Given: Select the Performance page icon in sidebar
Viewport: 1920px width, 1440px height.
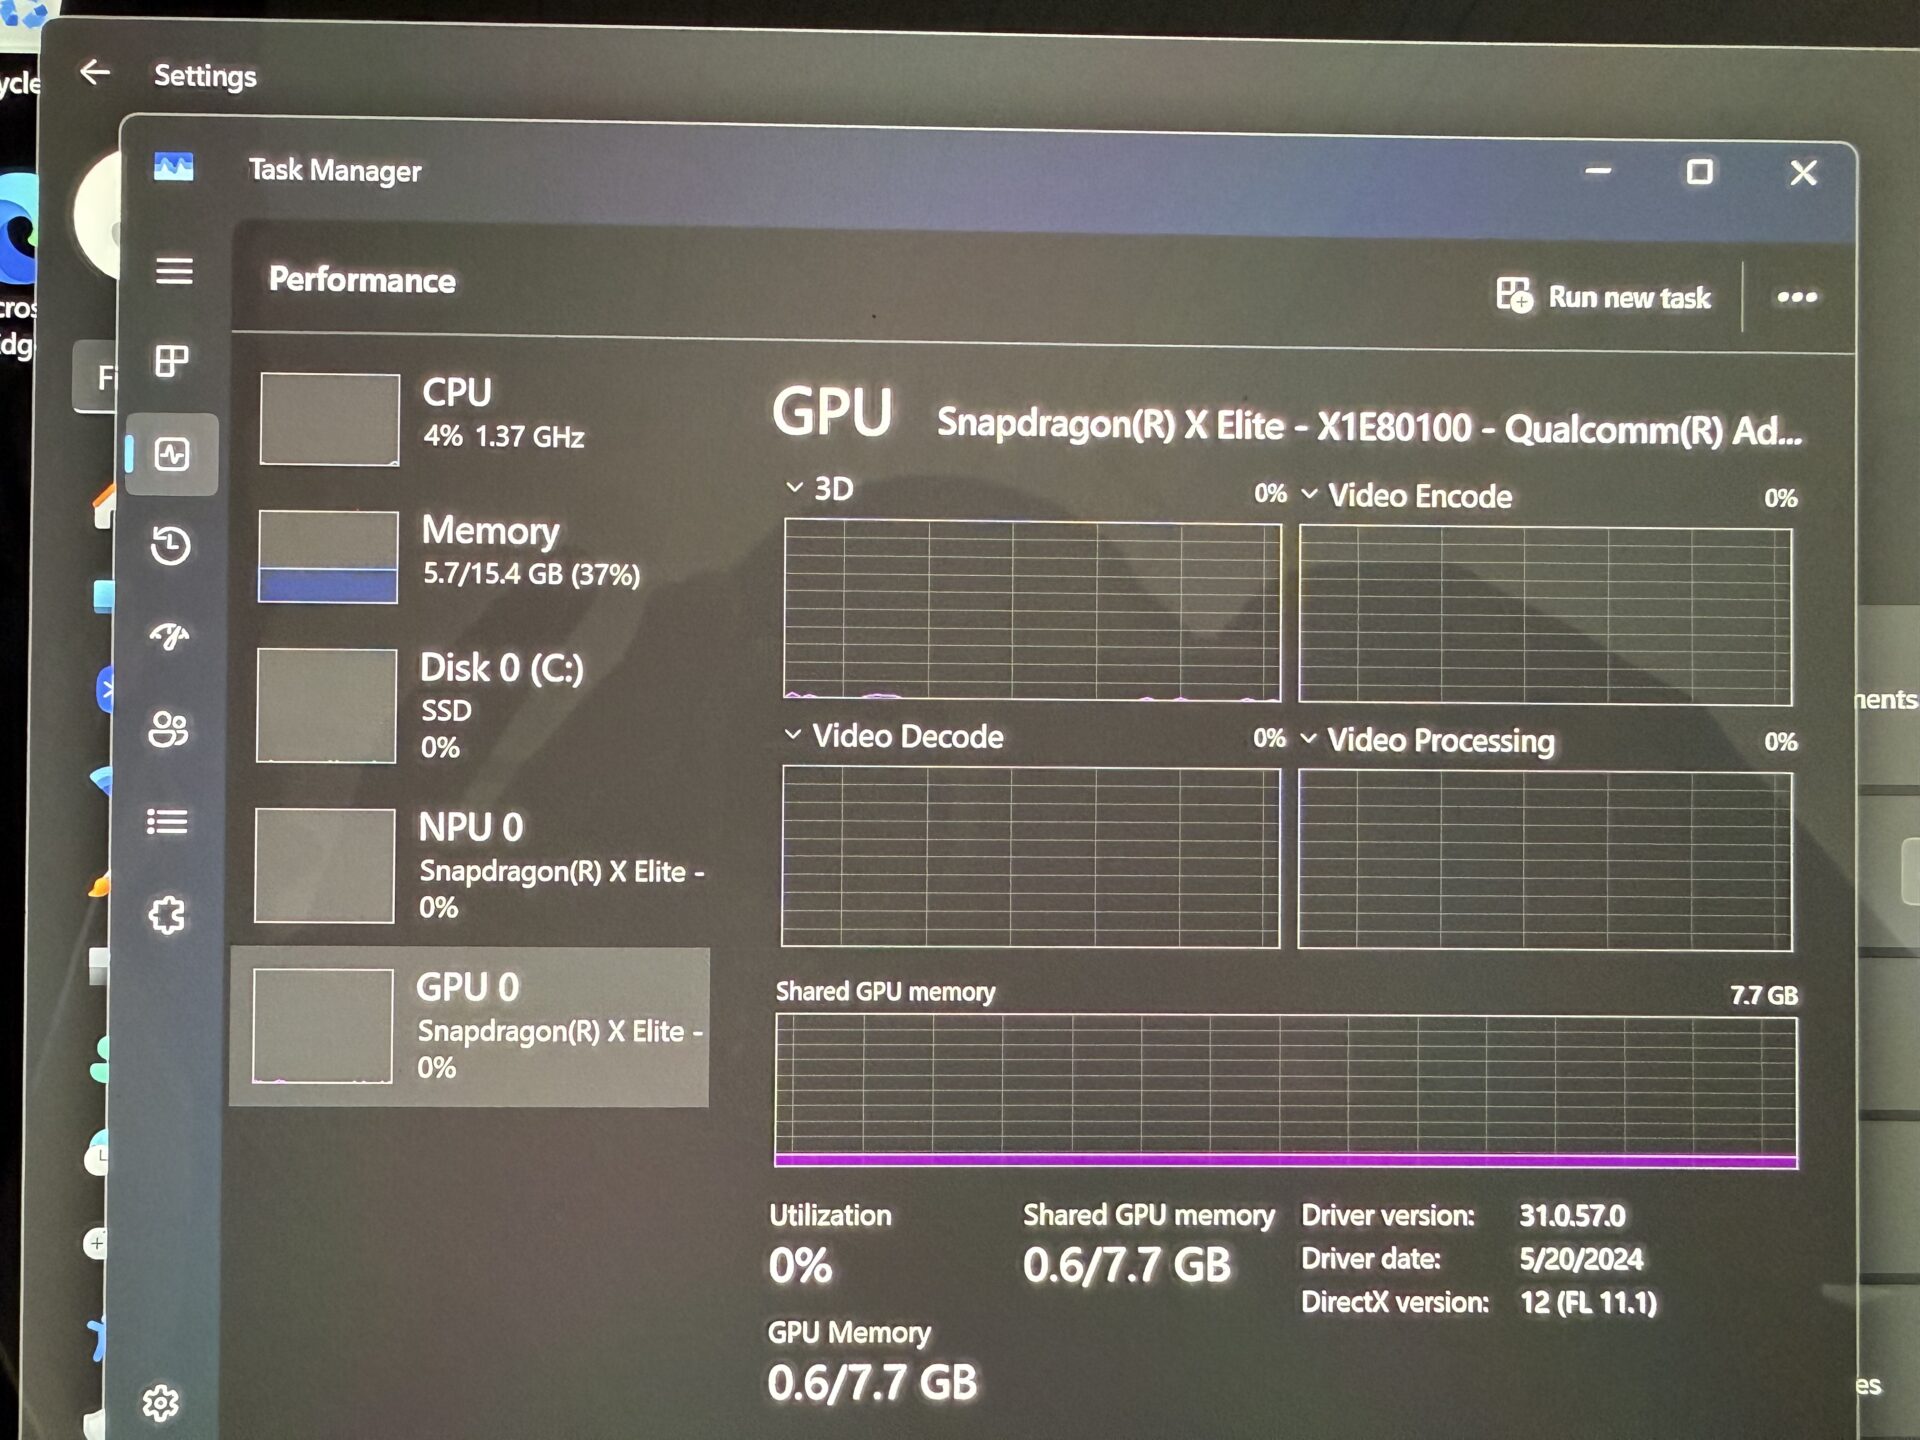Looking at the screenshot, I should click(172, 453).
